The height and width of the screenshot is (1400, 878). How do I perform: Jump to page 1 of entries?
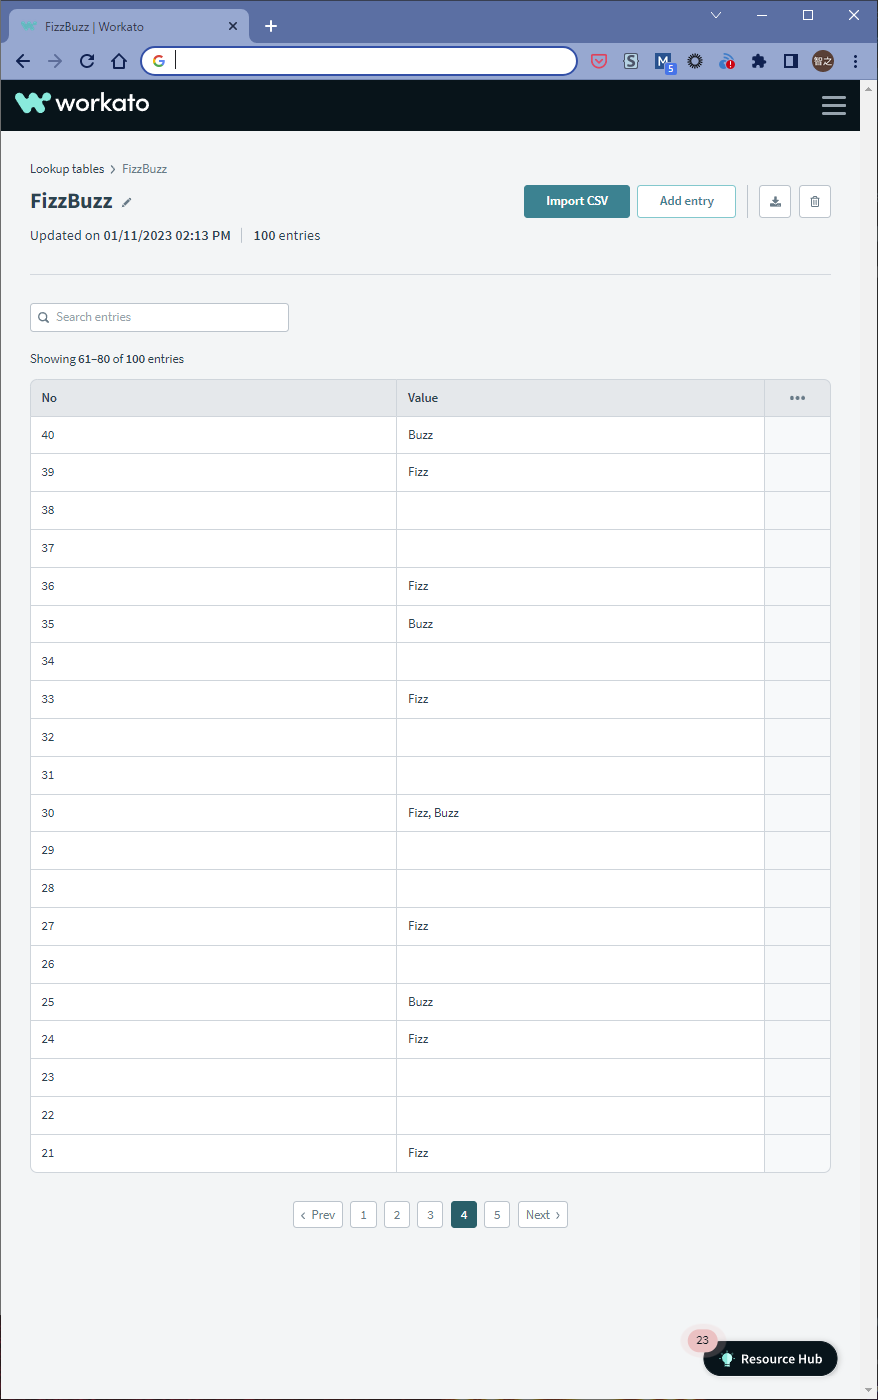click(363, 1215)
